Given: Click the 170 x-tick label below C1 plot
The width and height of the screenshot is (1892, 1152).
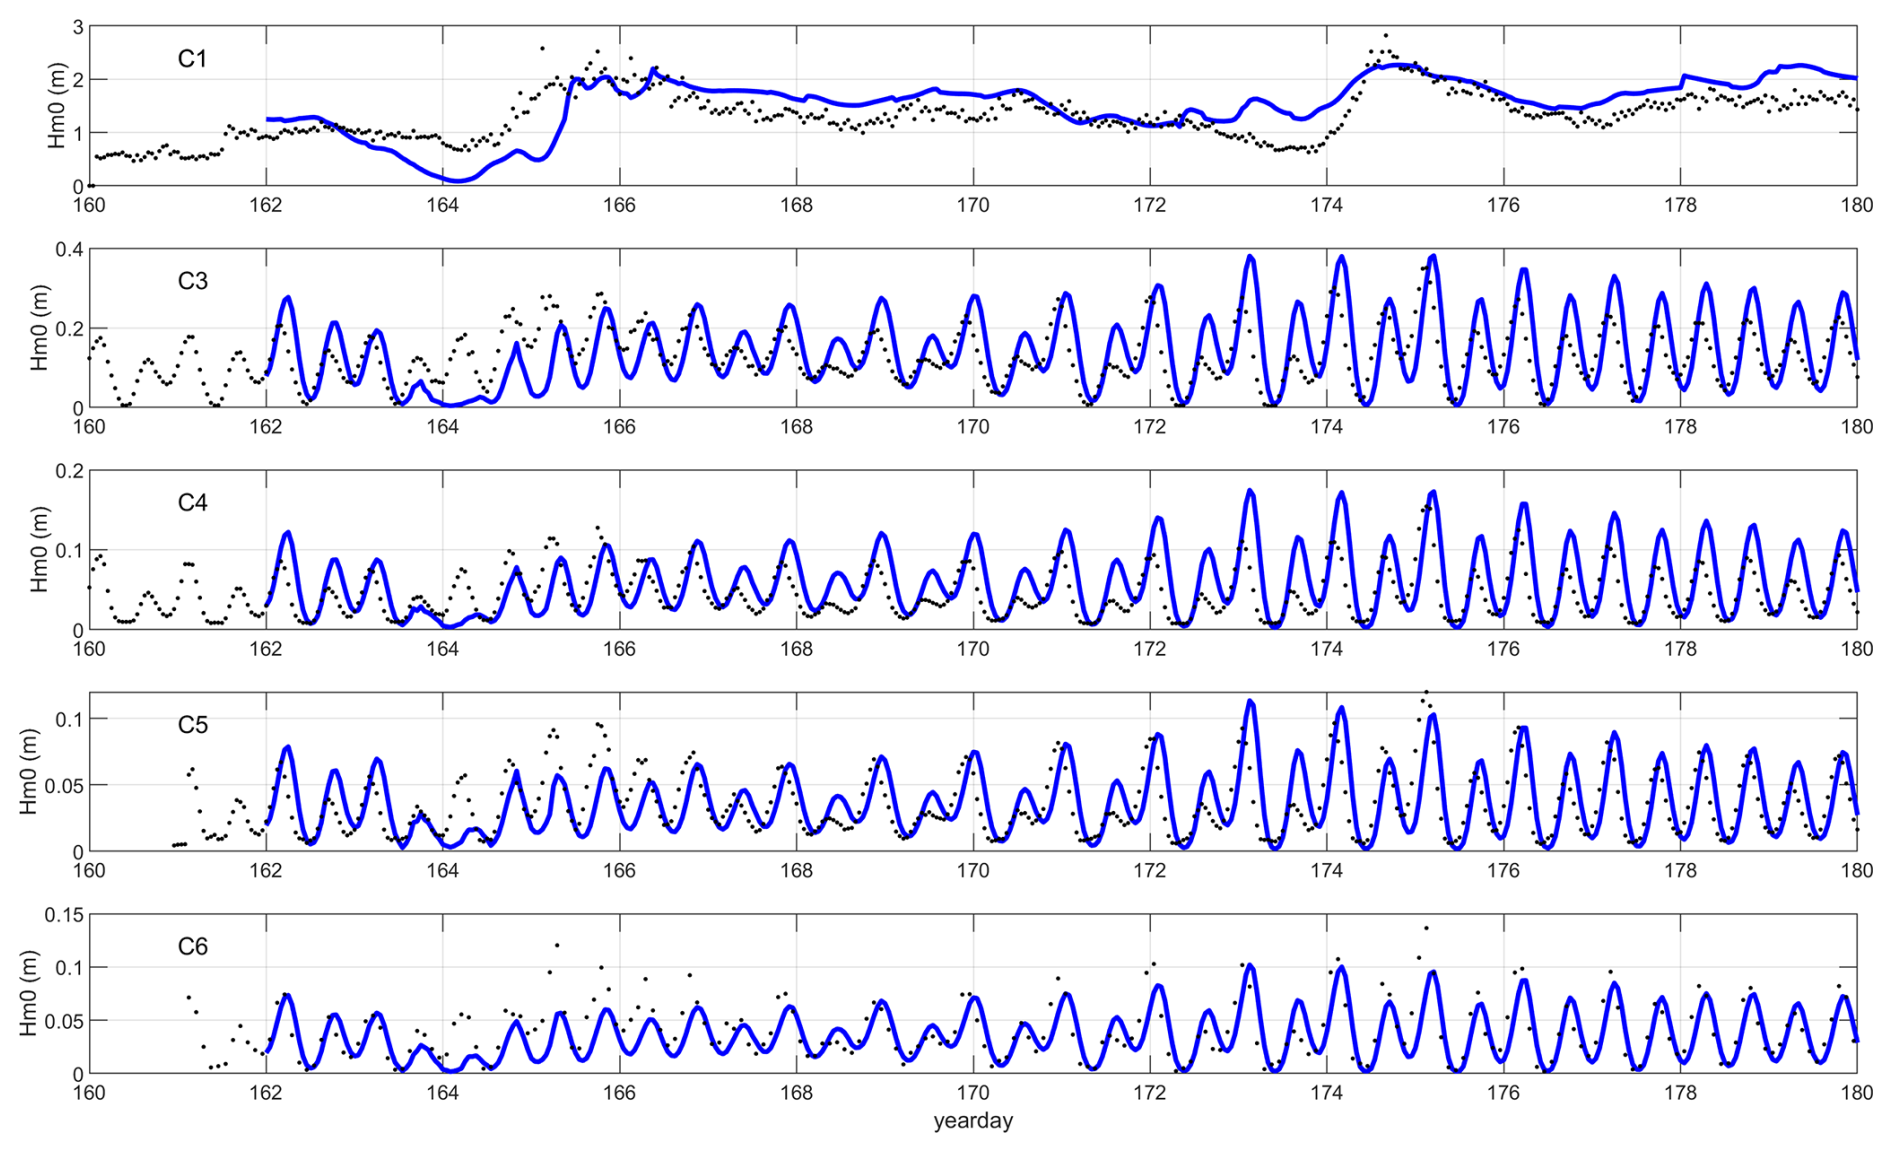Looking at the screenshot, I should coord(973,205).
